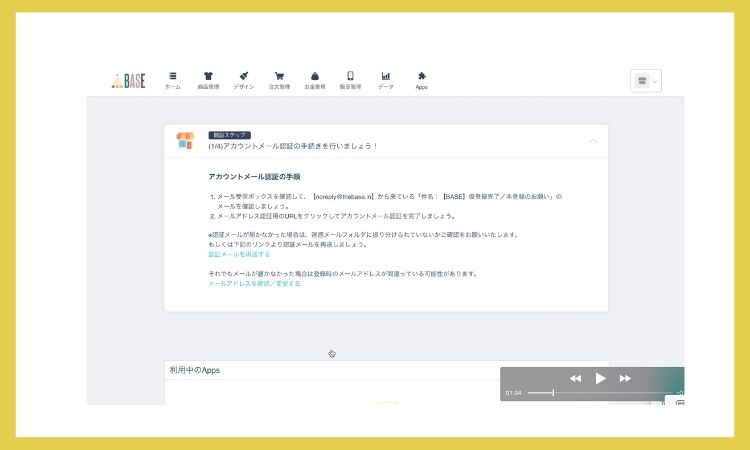The image size is (750, 450).
Task: Fast forward the video overlay
Action: (x=625, y=378)
